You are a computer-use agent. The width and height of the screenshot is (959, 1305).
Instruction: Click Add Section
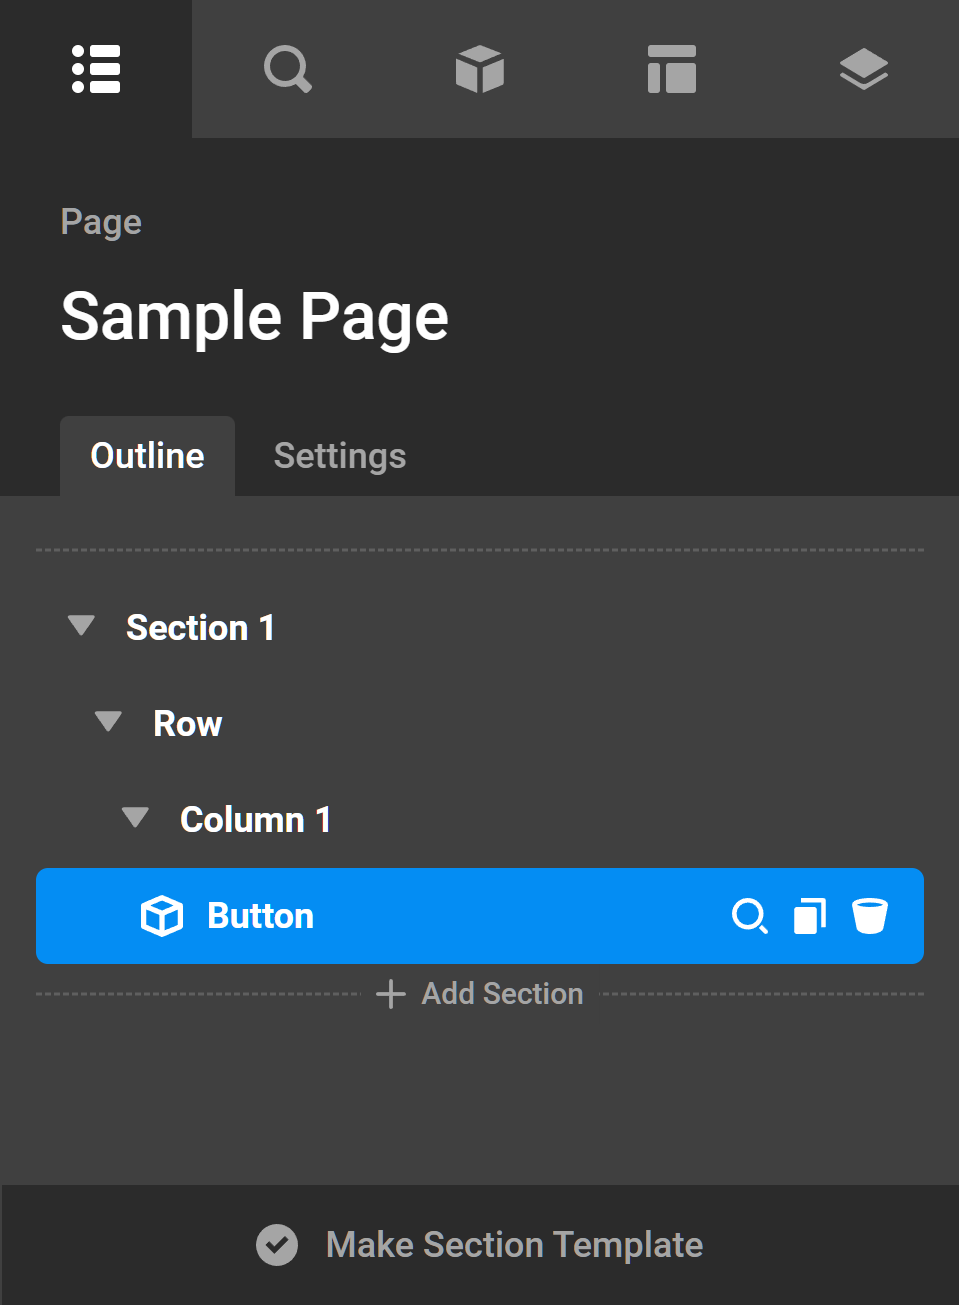tap(481, 994)
